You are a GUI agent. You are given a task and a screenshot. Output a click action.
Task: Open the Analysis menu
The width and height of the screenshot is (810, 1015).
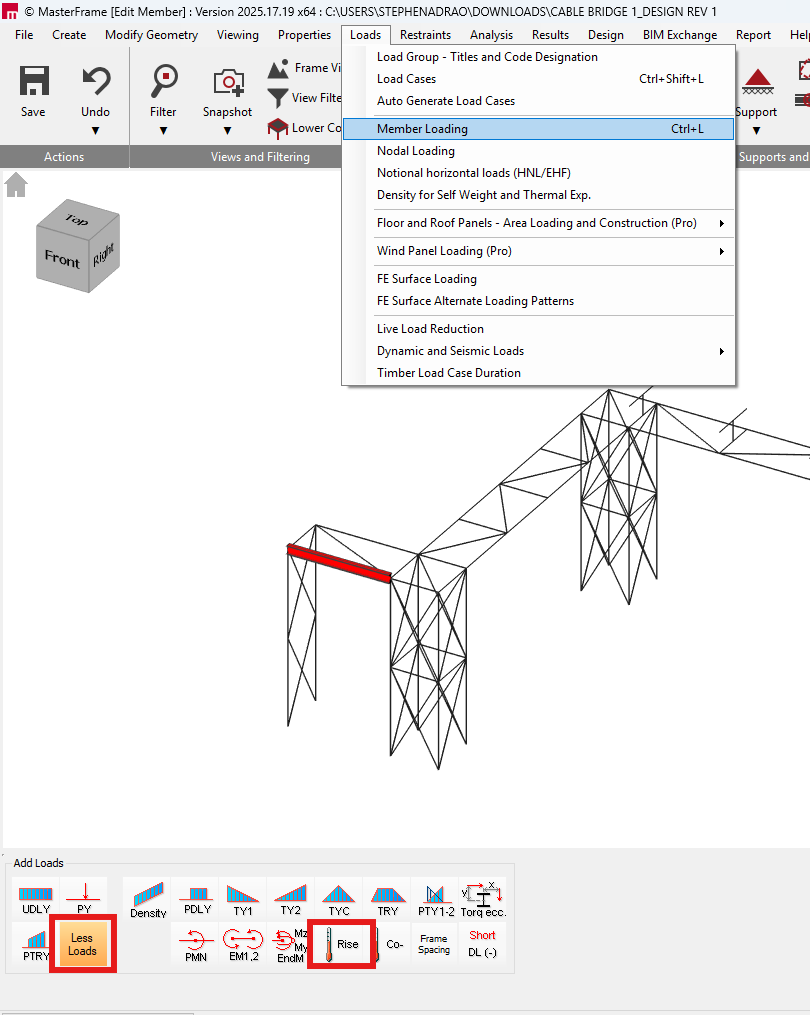491,35
